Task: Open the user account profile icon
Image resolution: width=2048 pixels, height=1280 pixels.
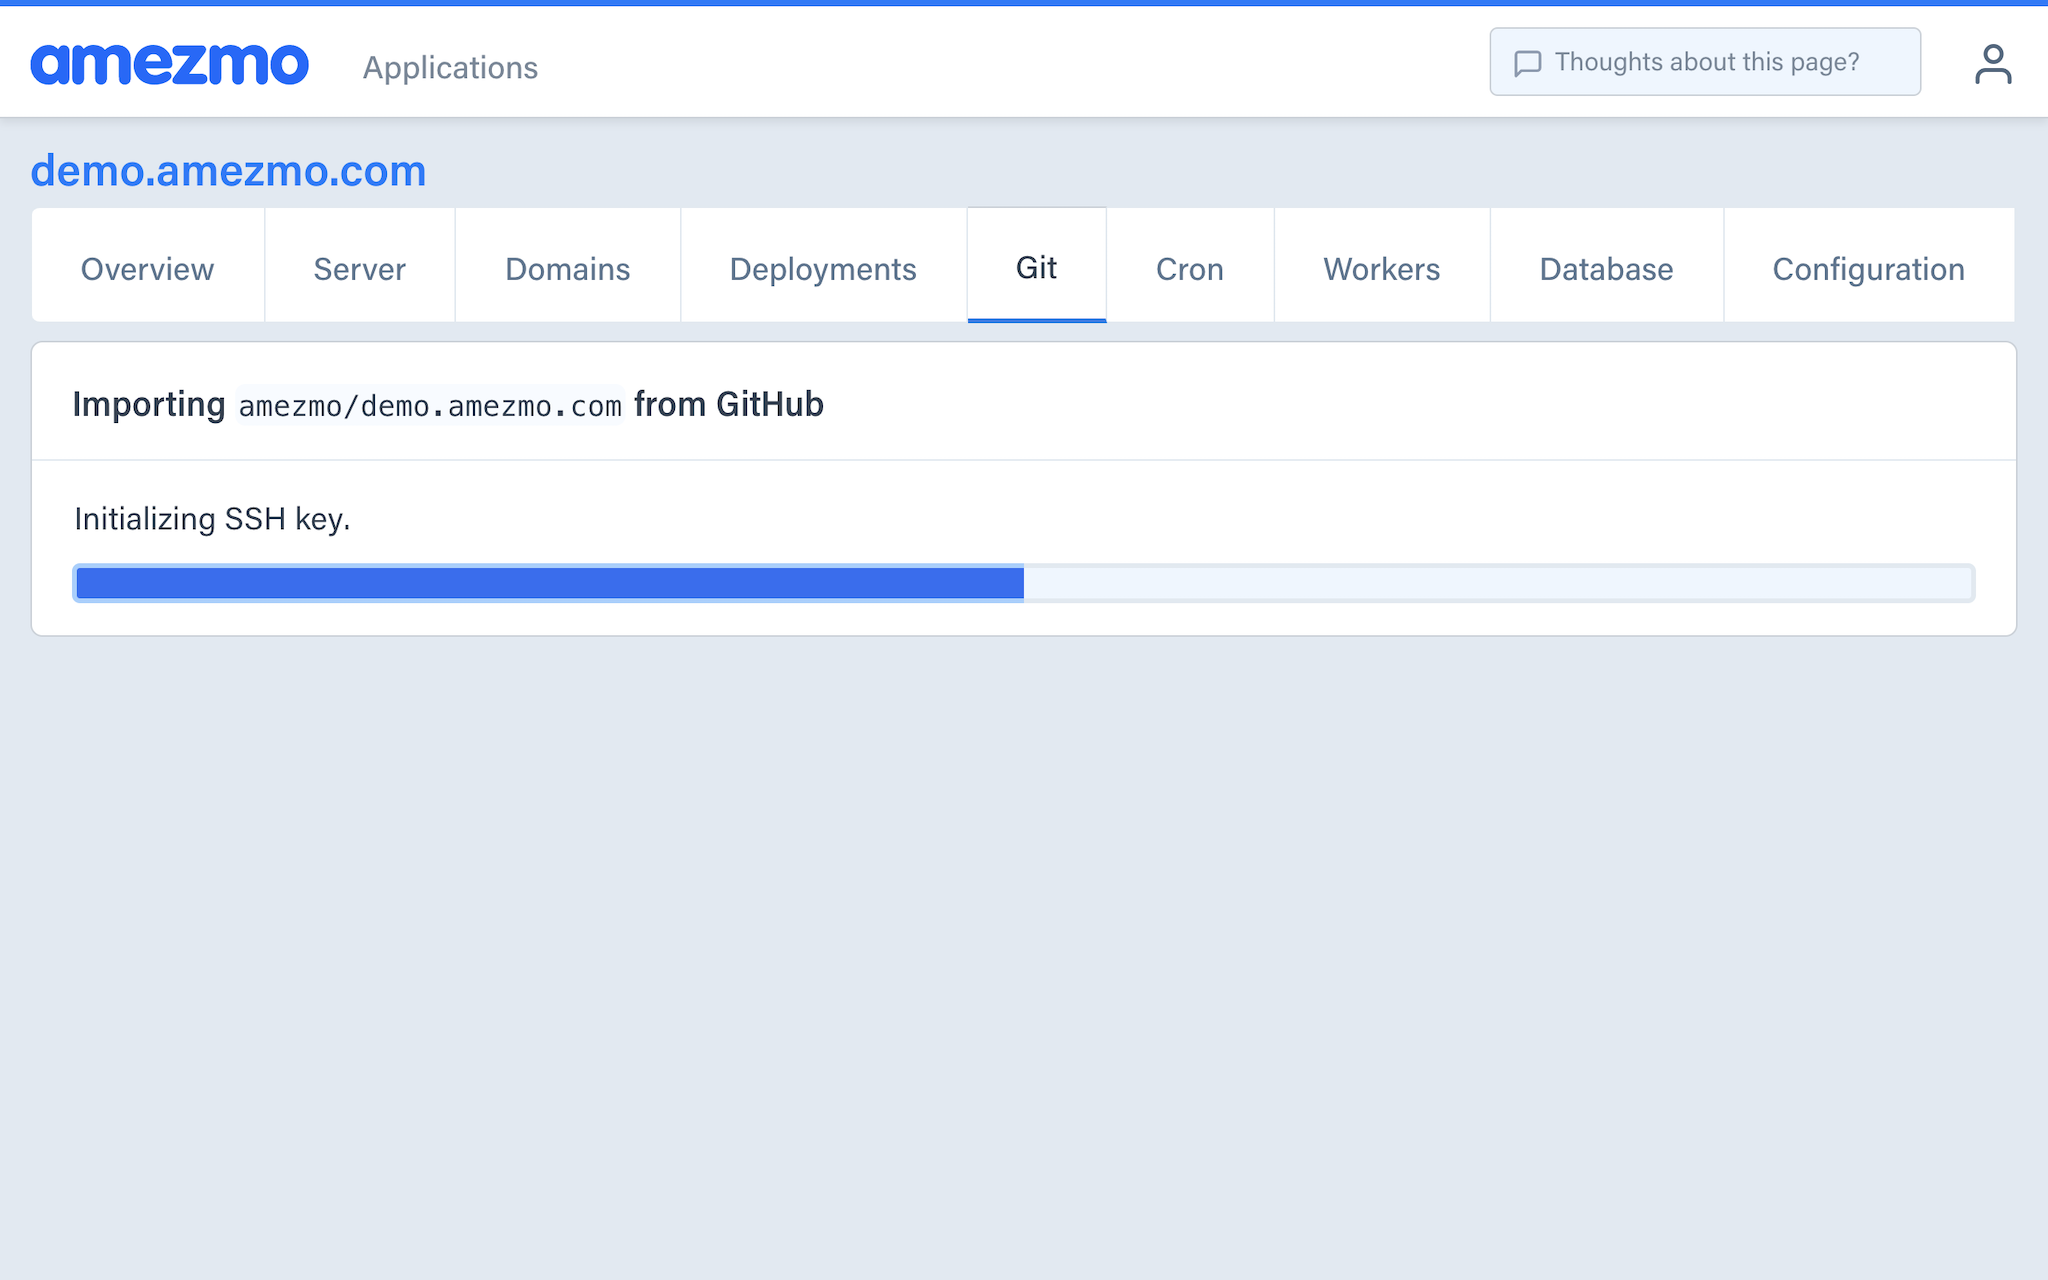Action: (1992, 64)
